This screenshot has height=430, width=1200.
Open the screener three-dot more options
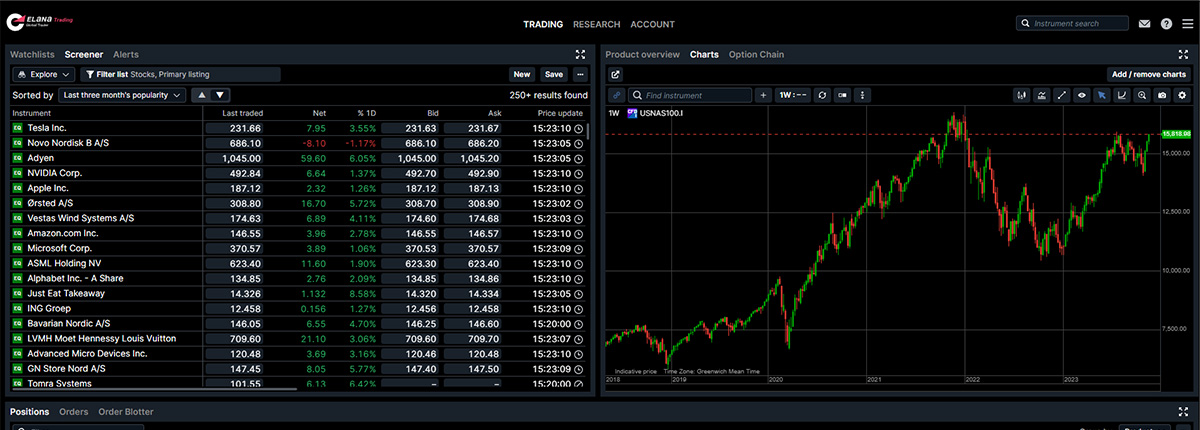(580, 74)
